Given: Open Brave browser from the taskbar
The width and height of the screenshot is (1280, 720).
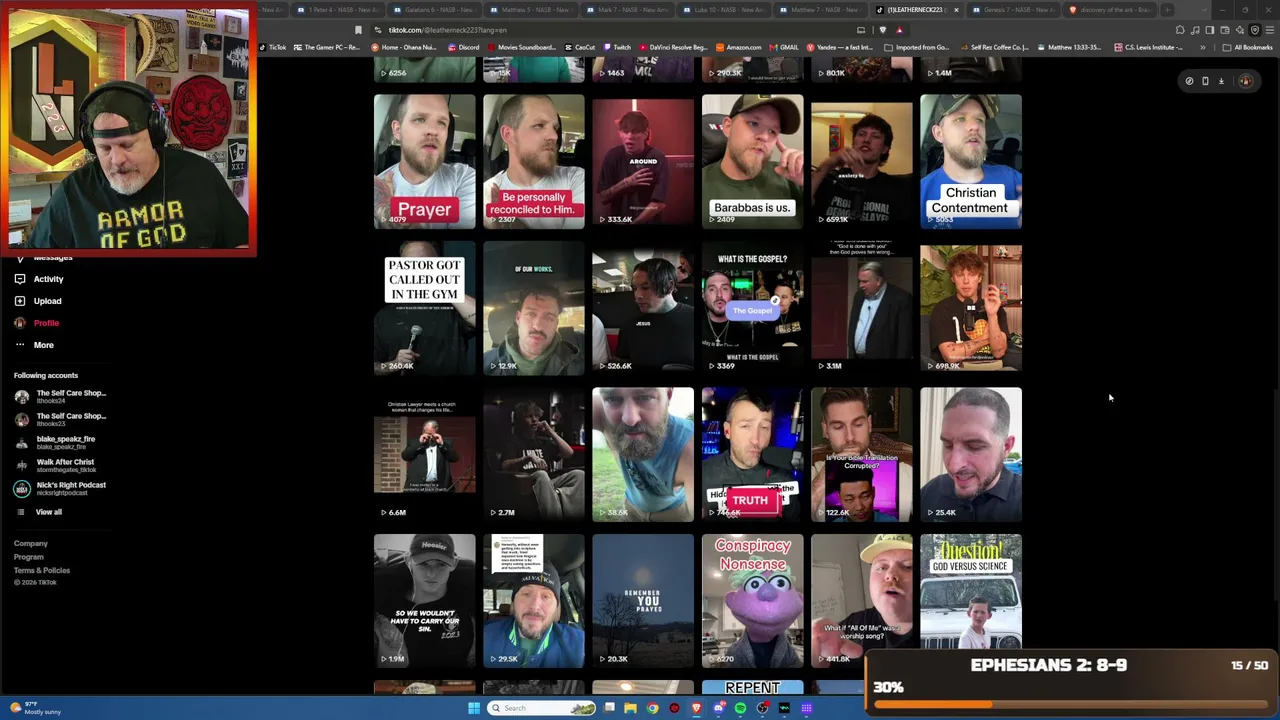Looking at the screenshot, I should click(x=696, y=708).
